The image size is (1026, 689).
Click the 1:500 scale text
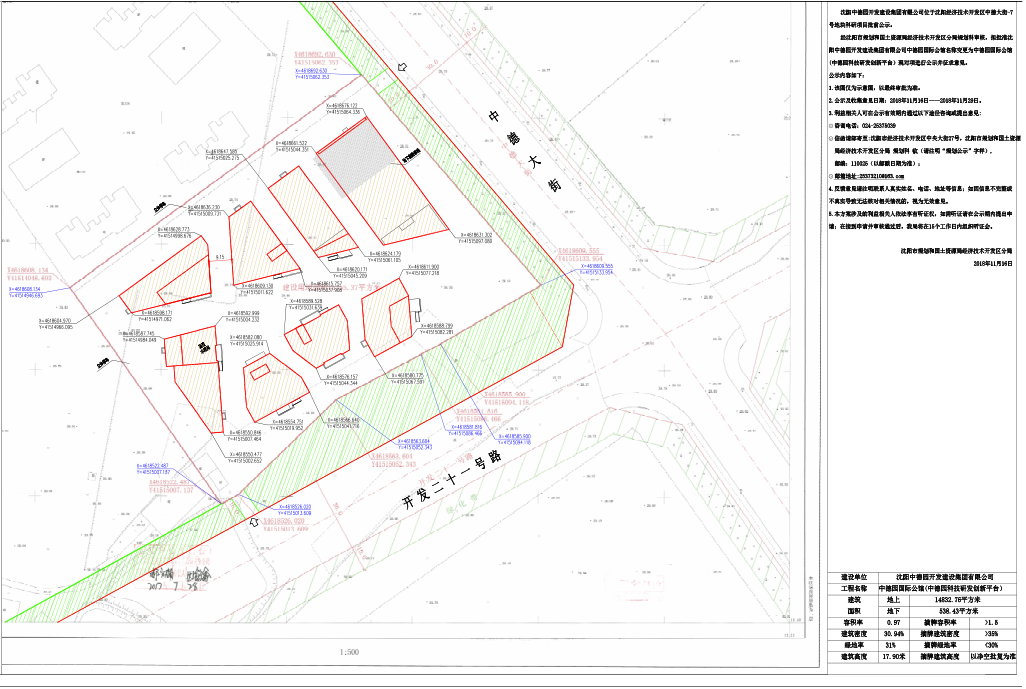(349, 653)
